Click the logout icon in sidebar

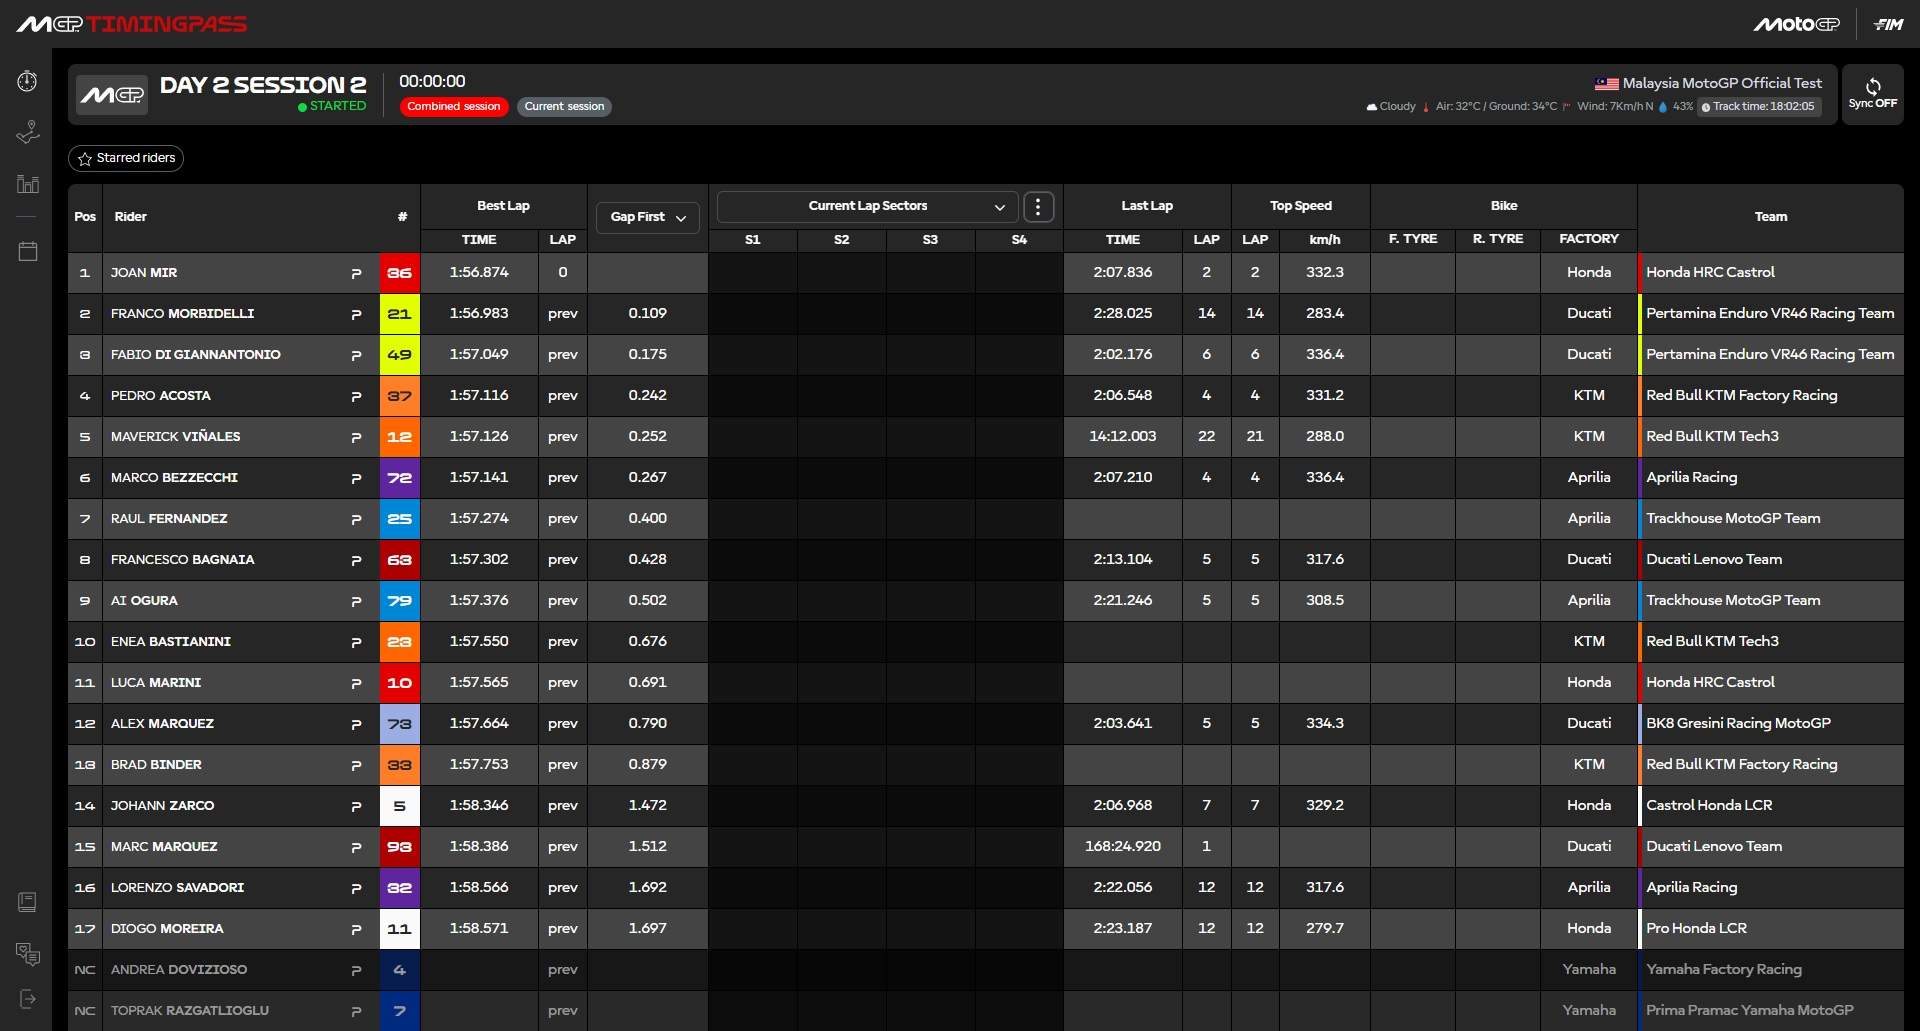tap(27, 999)
